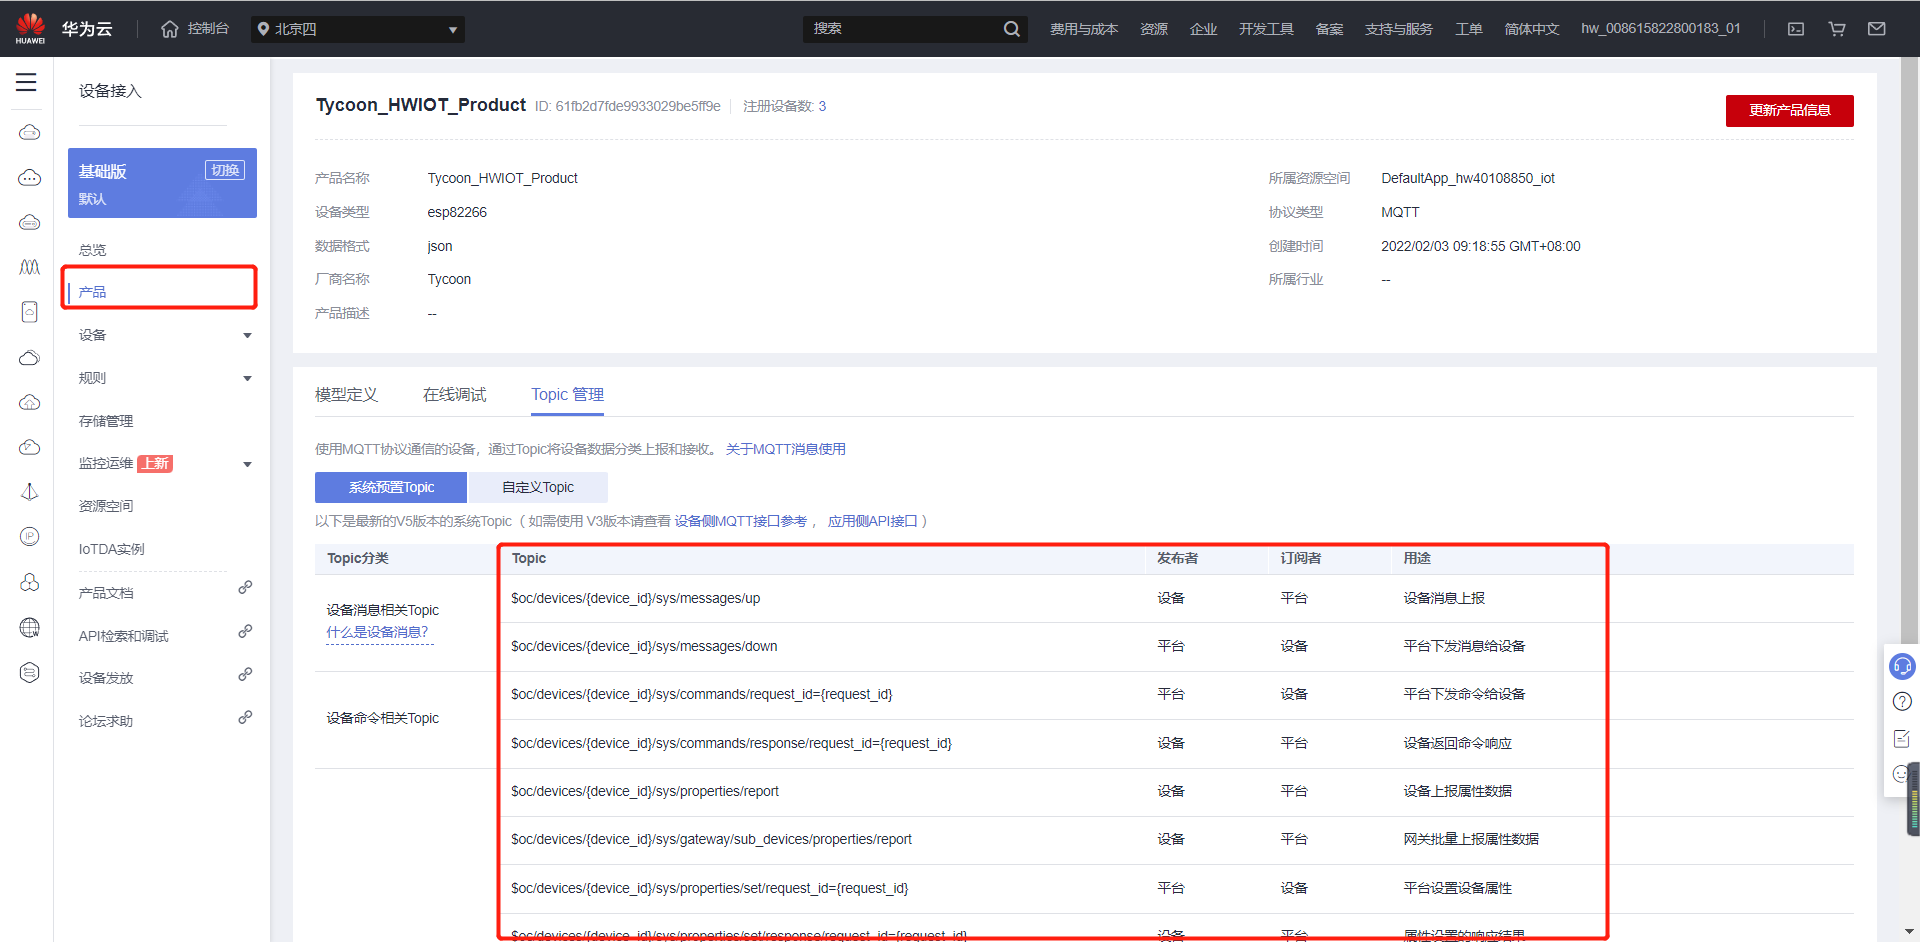The width and height of the screenshot is (1920, 942).
Task: Click the stacked double-cloud icon
Action: click(x=30, y=357)
